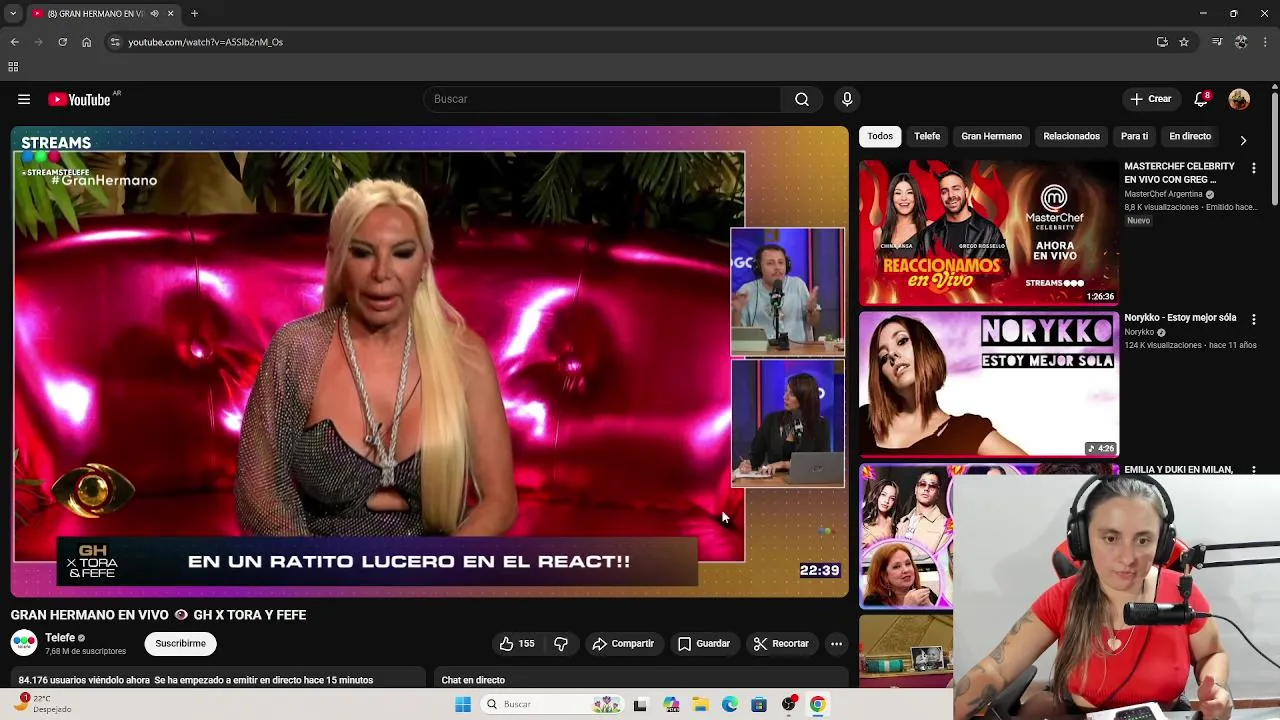This screenshot has height=720, width=1280.
Task: Open media controls in browser toolbar
Action: (1217, 42)
